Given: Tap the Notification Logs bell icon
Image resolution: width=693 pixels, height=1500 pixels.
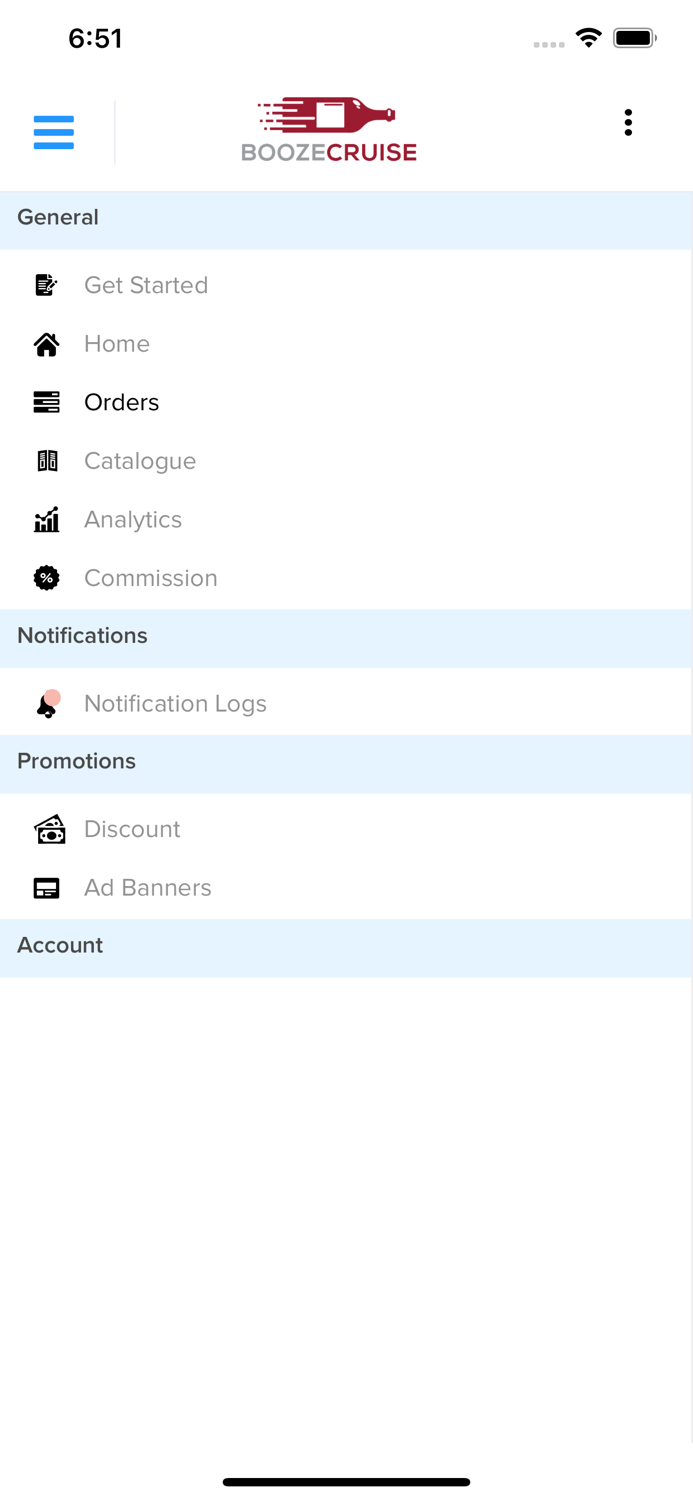Looking at the screenshot, I should coord(47,705).
